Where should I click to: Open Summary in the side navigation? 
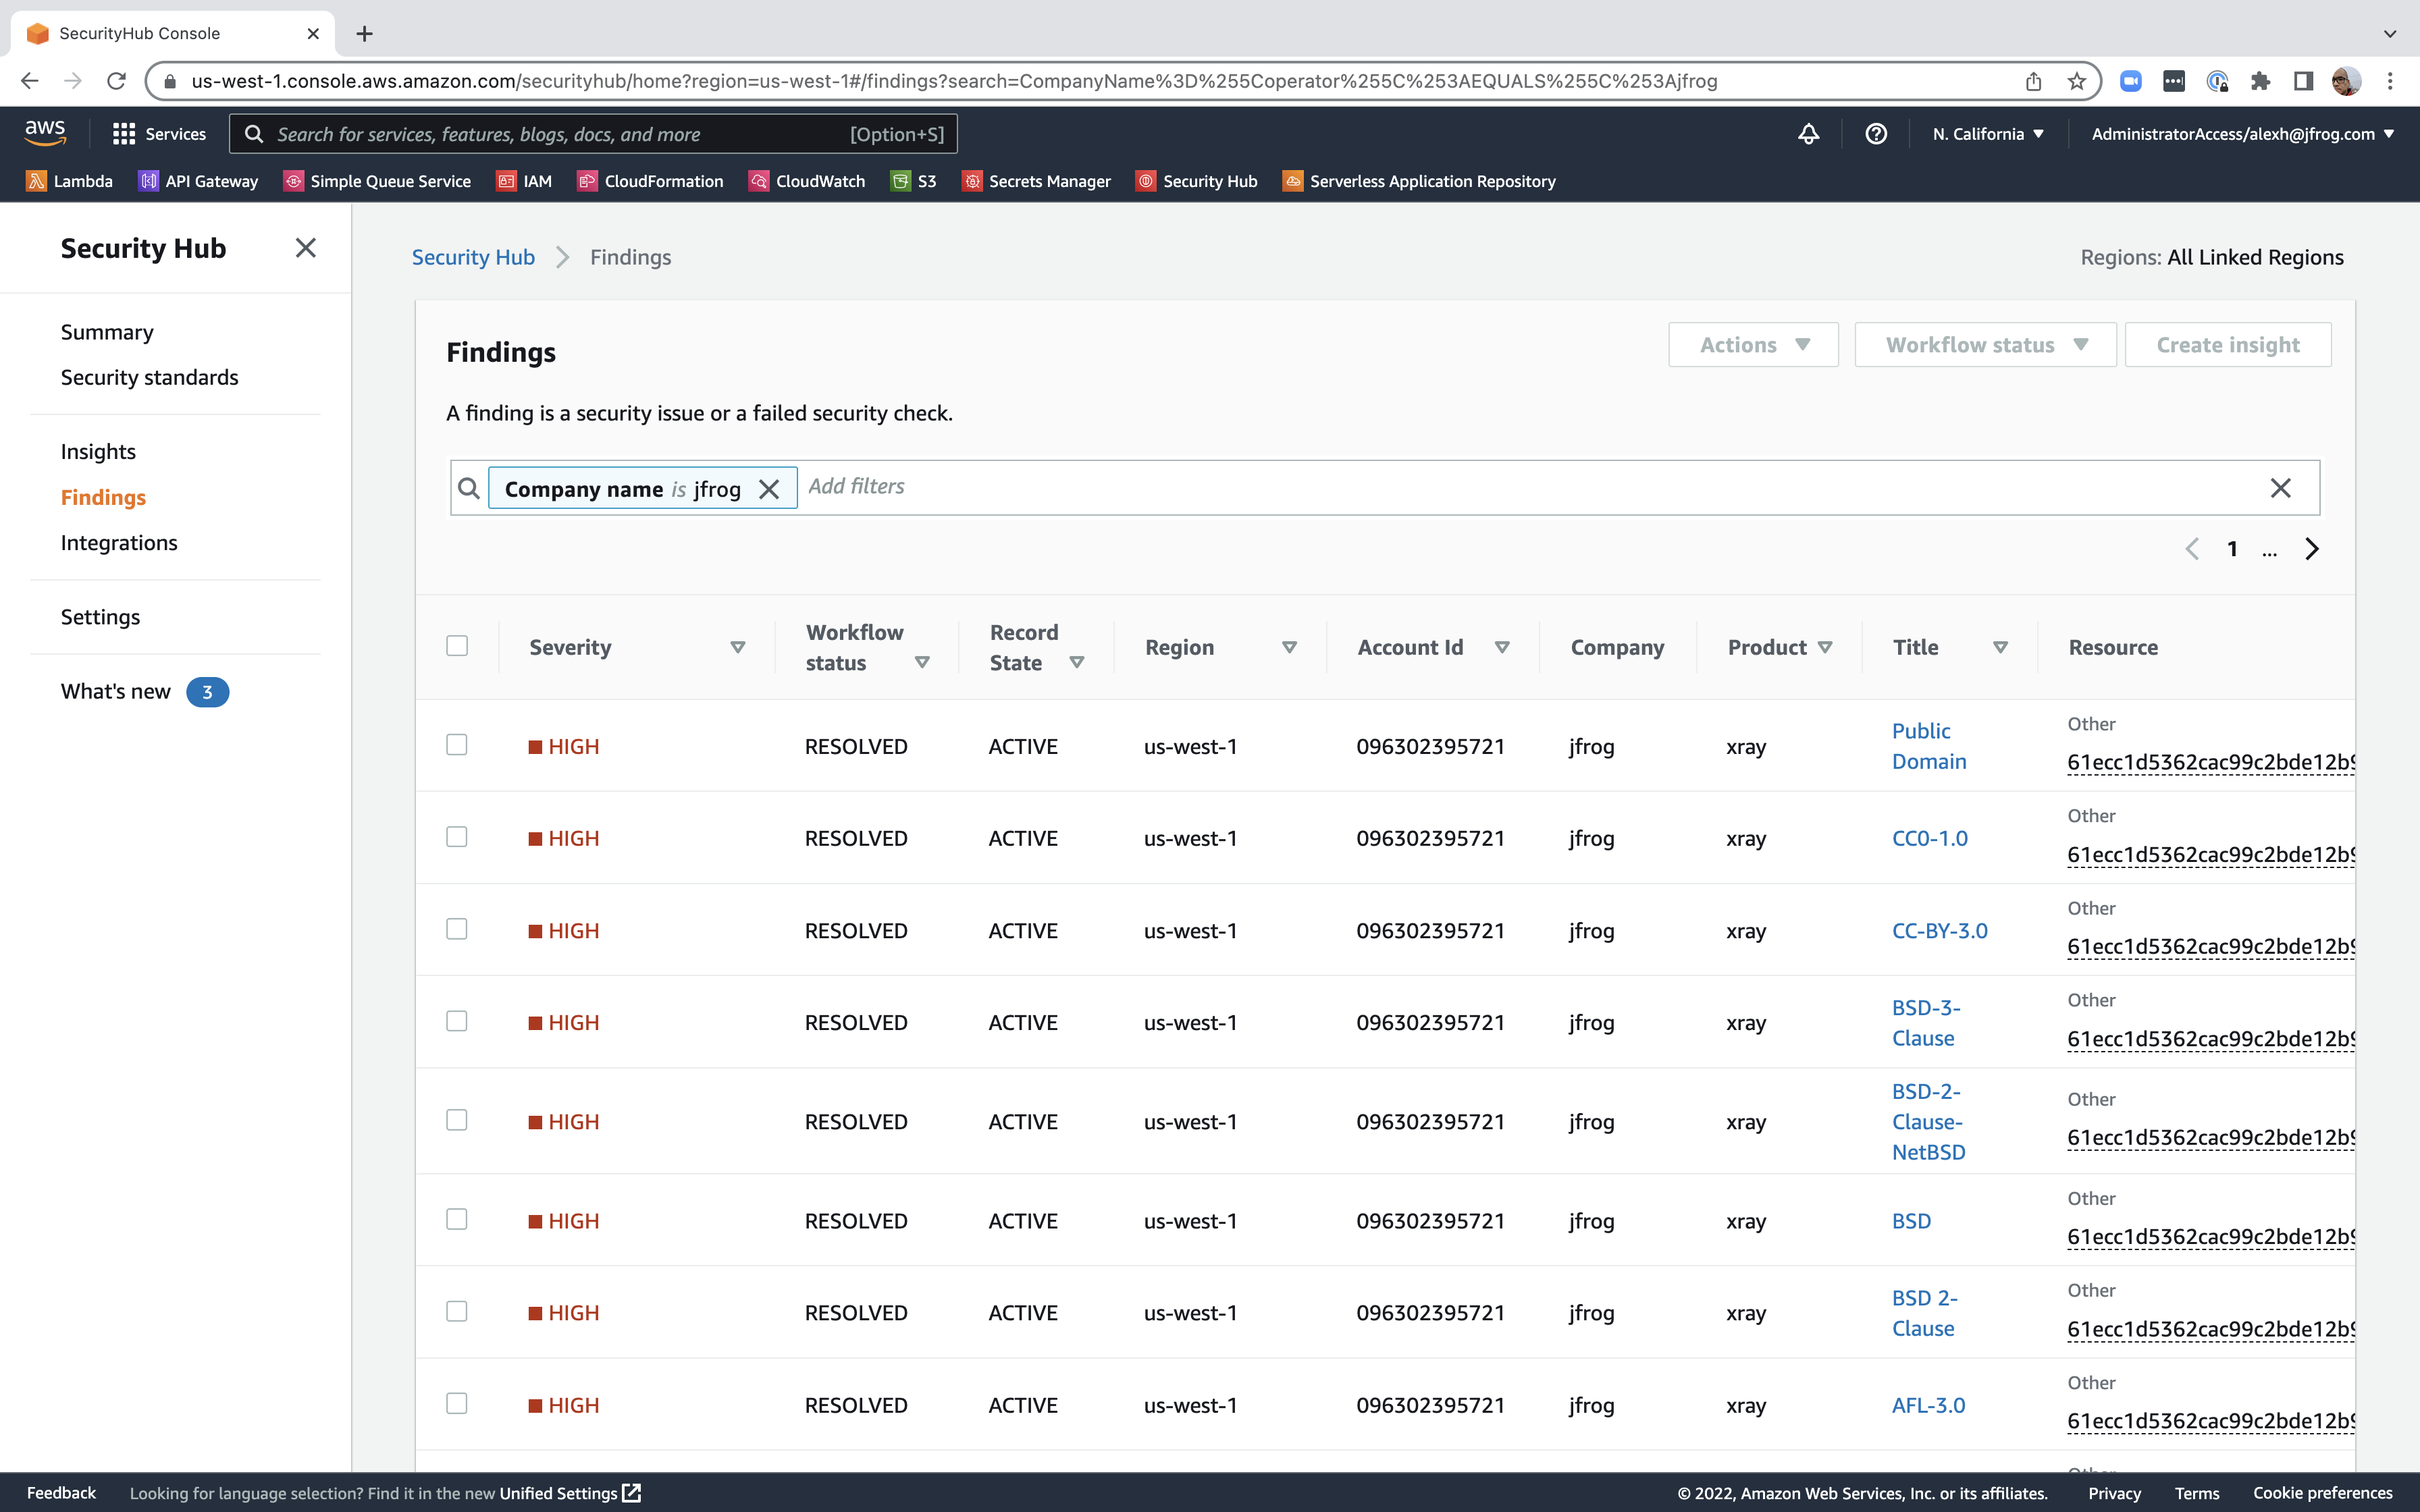click(107, 332)
